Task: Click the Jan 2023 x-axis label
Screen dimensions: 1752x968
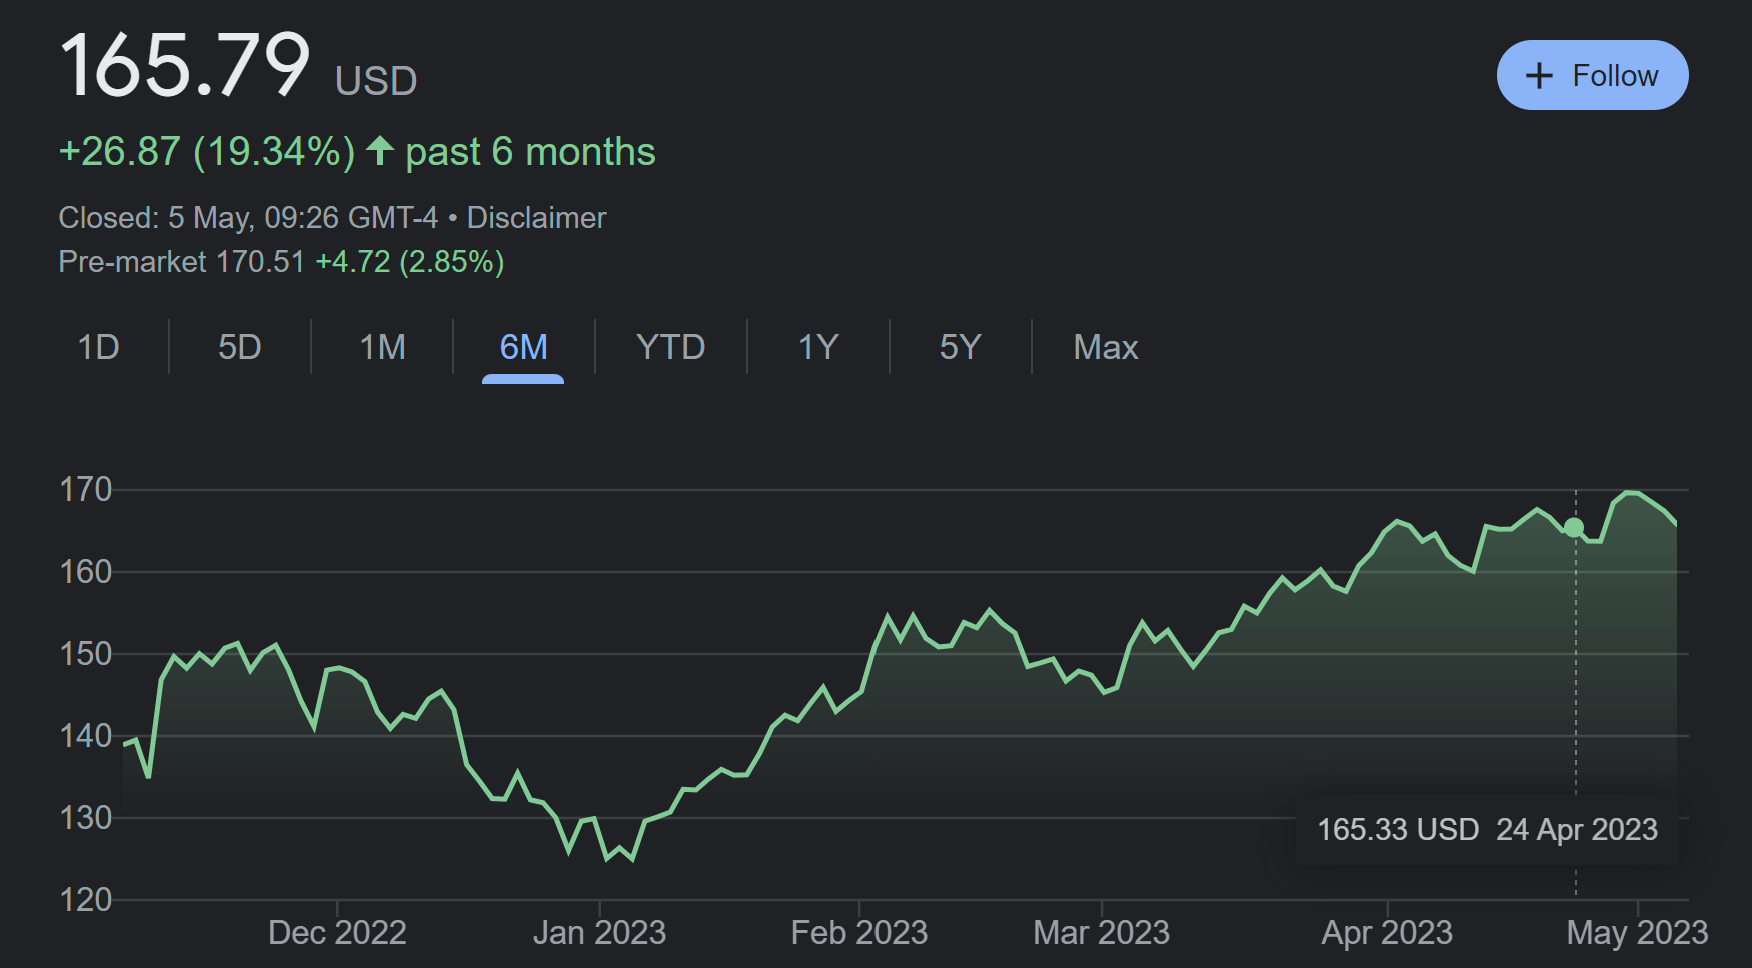Action: [599, 932]
